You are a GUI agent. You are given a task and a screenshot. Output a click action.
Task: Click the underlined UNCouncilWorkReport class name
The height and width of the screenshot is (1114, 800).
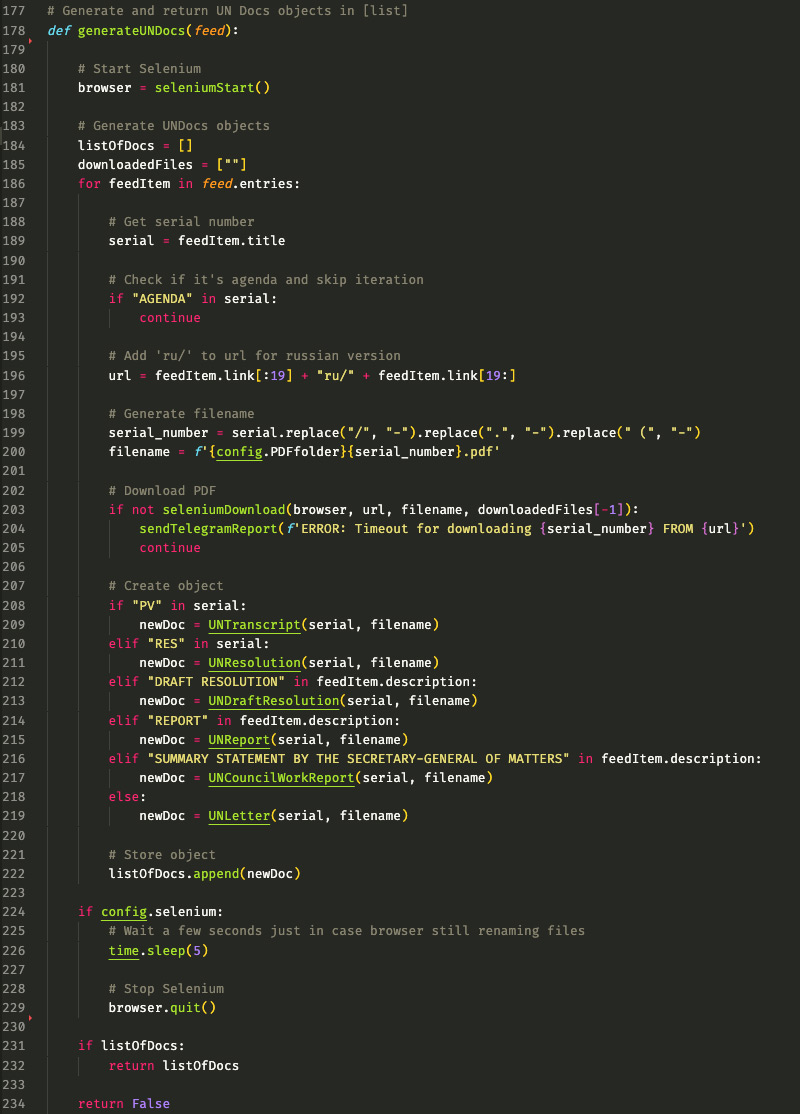(x=281, y=778)
